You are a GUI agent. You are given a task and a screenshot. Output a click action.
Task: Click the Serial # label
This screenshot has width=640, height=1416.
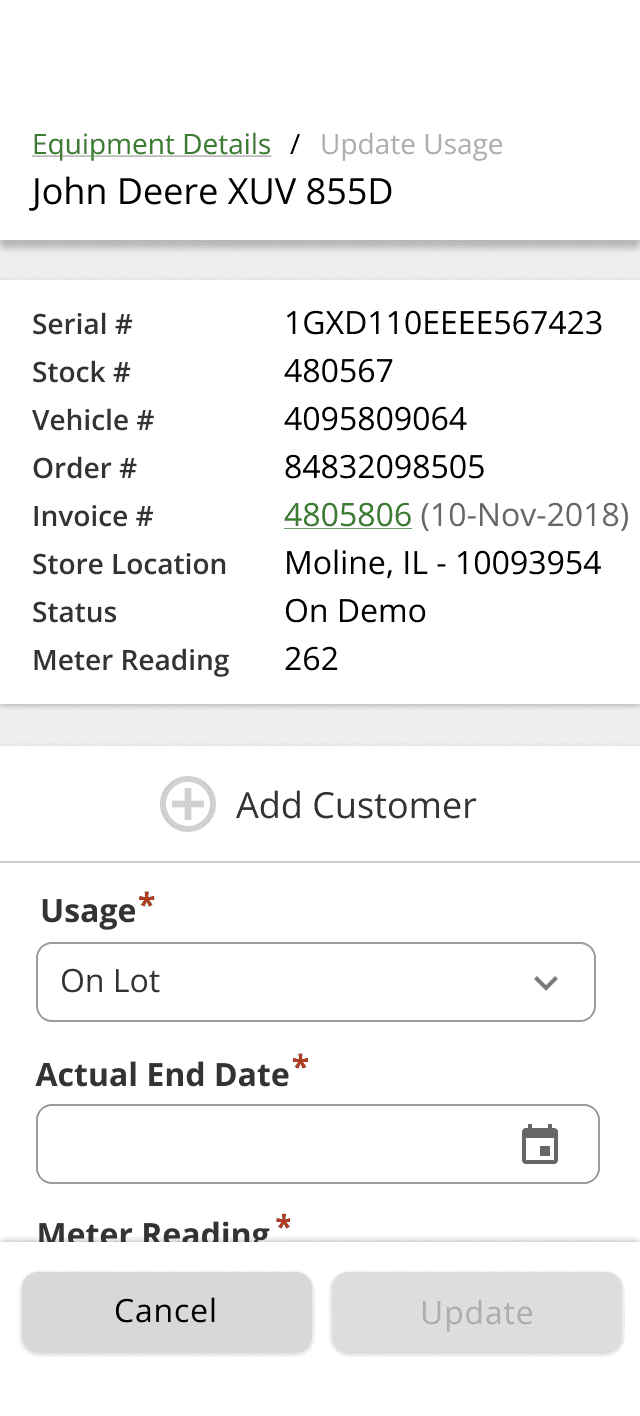tap(82, 324)
